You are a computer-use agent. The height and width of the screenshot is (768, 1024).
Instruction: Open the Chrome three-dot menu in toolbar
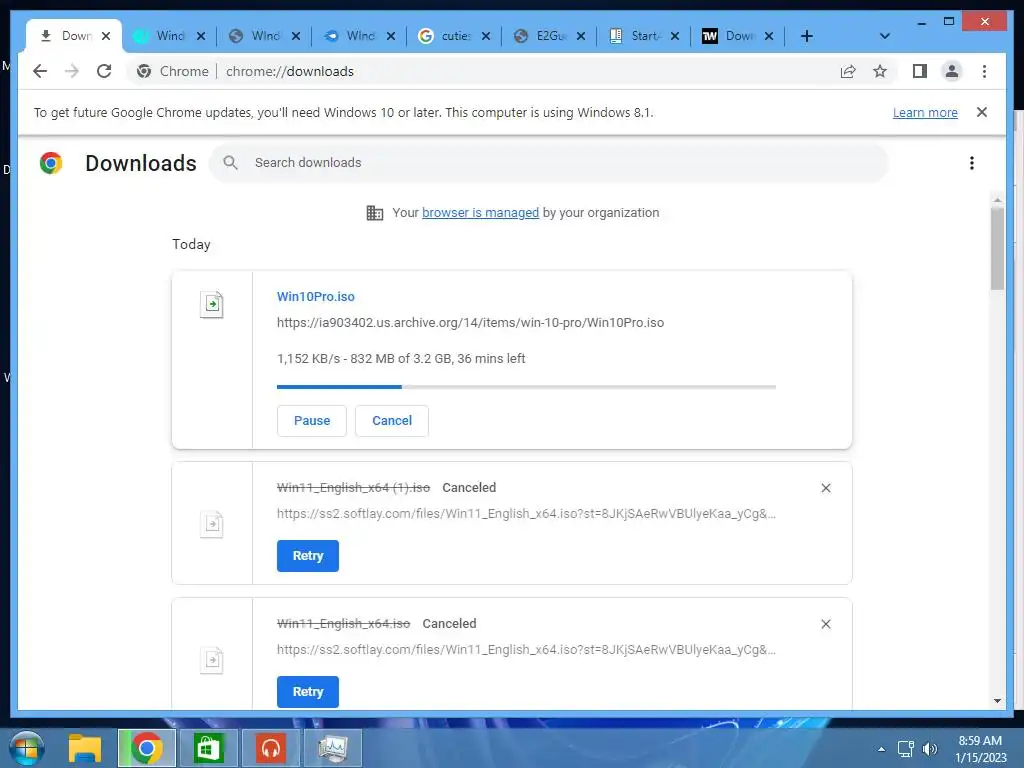(x=984, y=71)
